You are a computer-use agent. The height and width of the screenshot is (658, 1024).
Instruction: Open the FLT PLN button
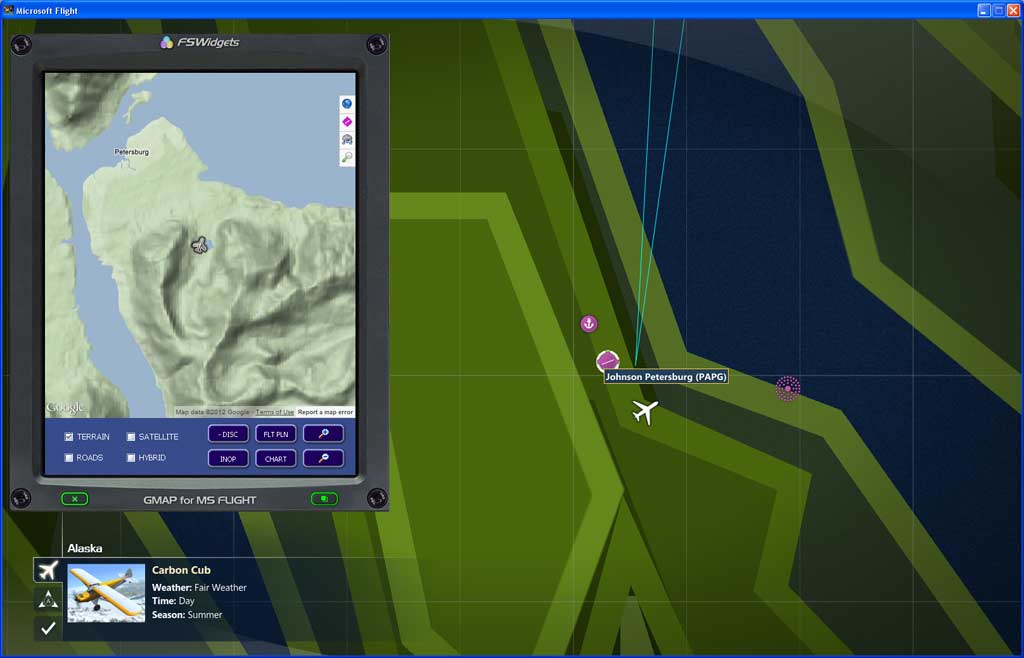[x=276, y=434]
